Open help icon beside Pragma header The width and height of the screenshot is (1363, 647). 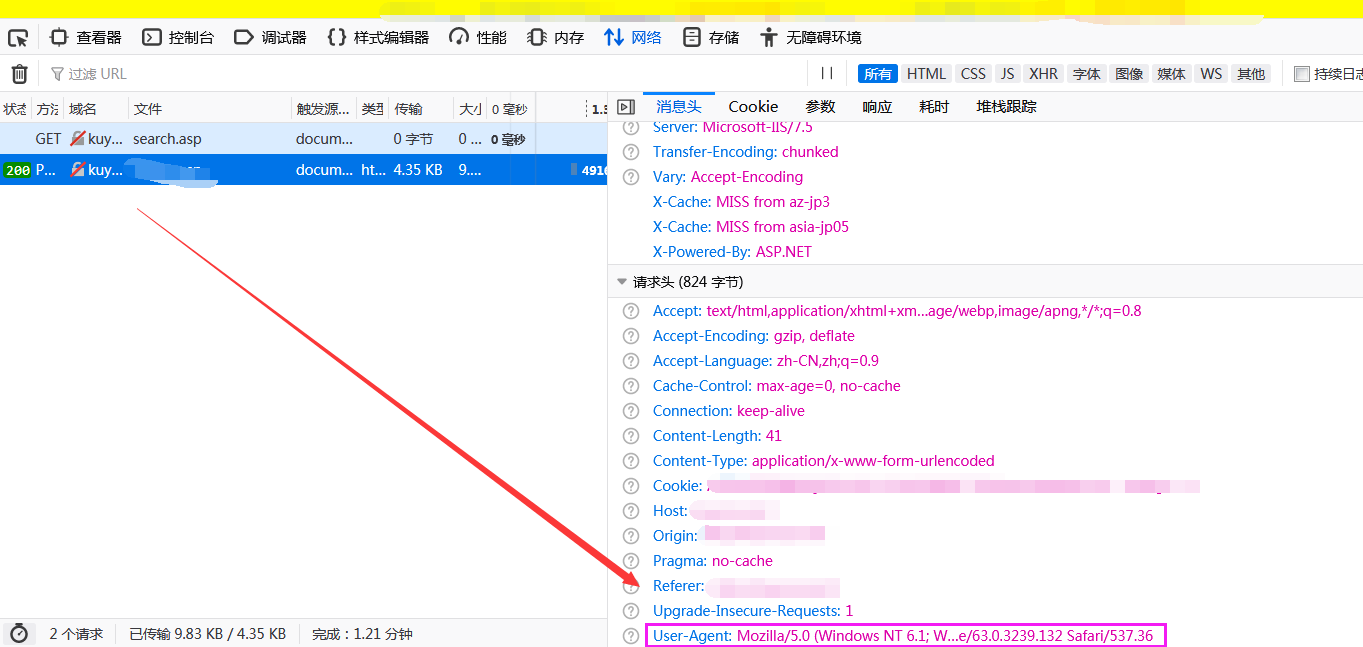(x=630, y=561)
